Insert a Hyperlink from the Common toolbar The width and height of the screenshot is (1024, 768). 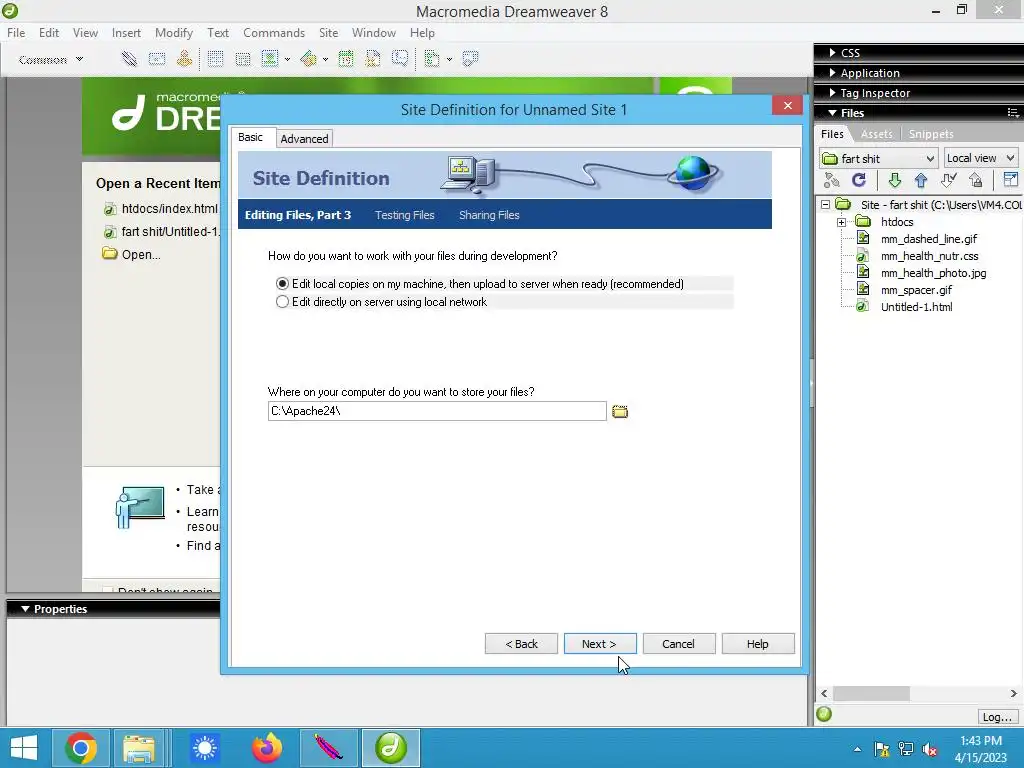[129, 59]
